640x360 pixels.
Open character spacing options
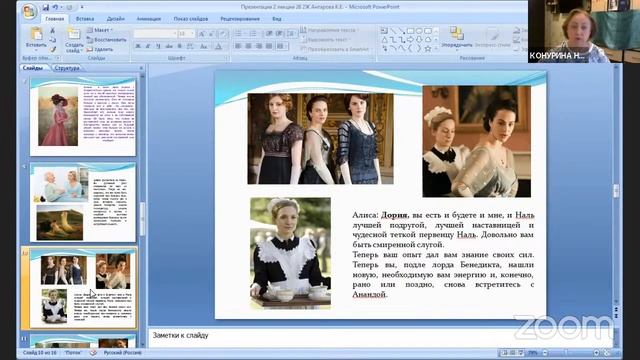(x=190, y=47)
